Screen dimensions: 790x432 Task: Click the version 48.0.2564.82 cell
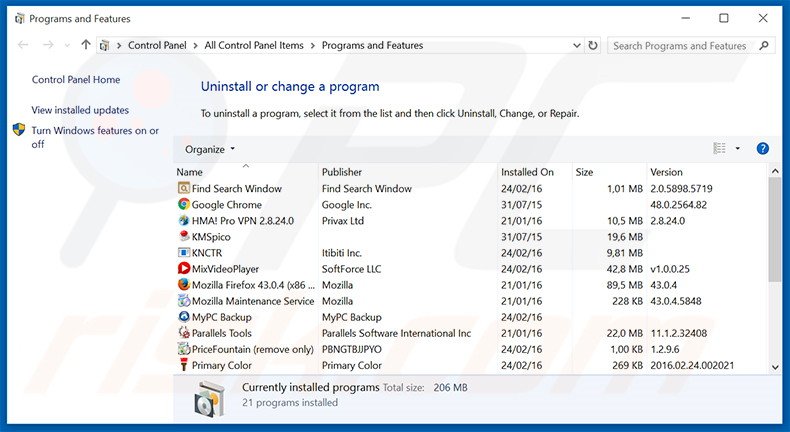(x=679, y=205)
